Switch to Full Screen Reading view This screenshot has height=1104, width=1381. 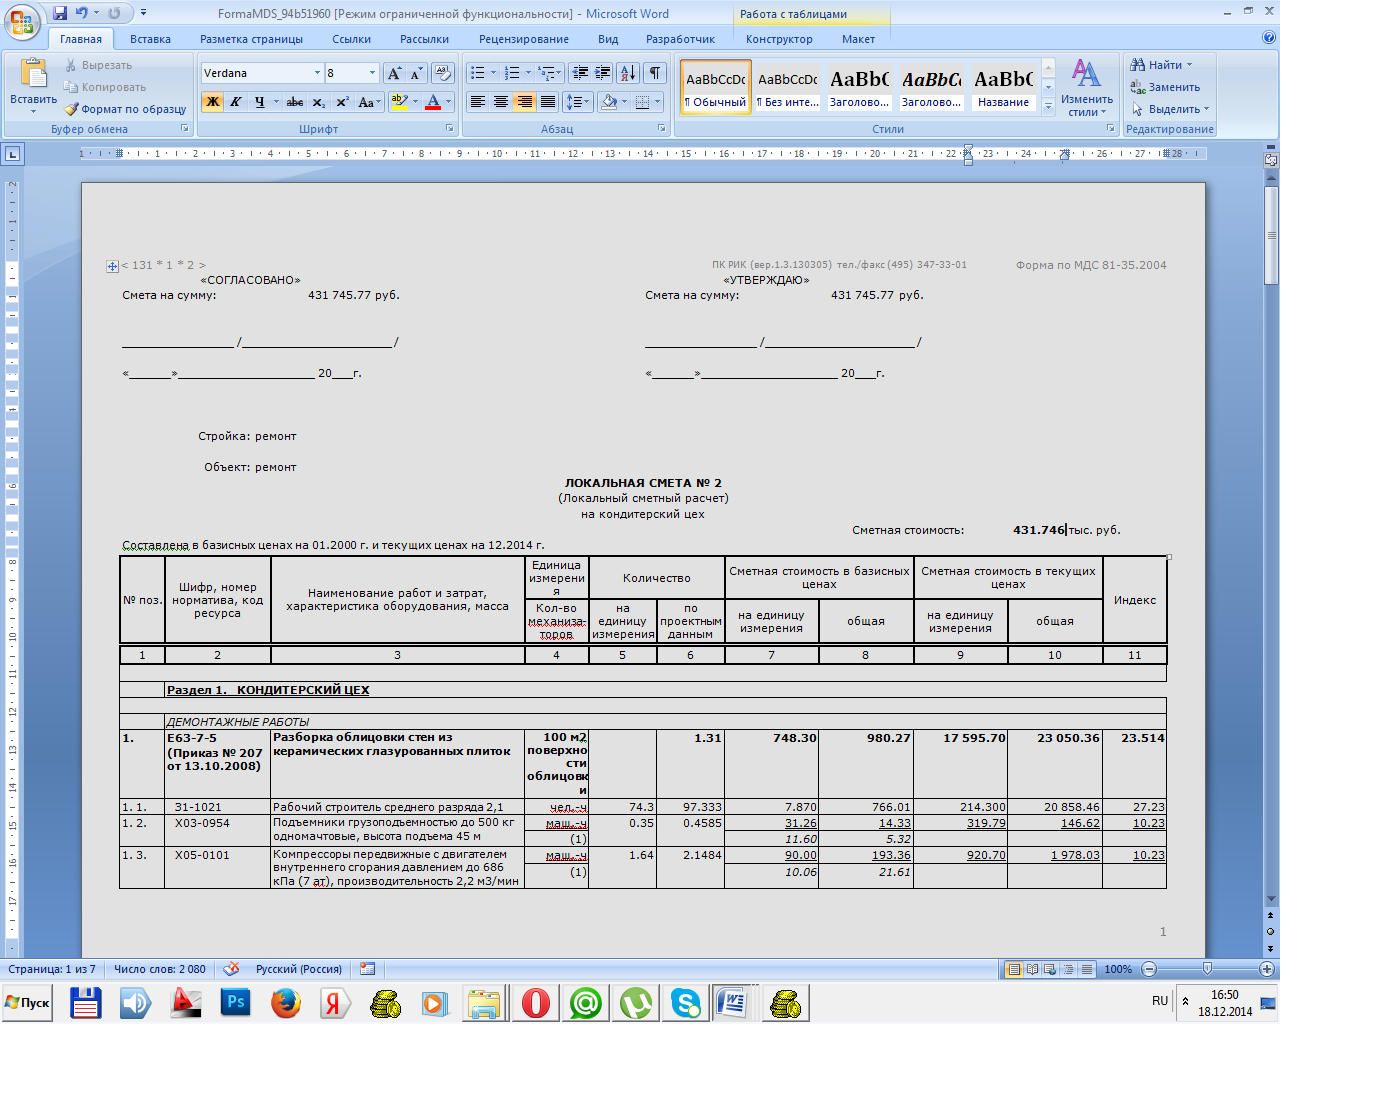click(x=1032, y=969)
